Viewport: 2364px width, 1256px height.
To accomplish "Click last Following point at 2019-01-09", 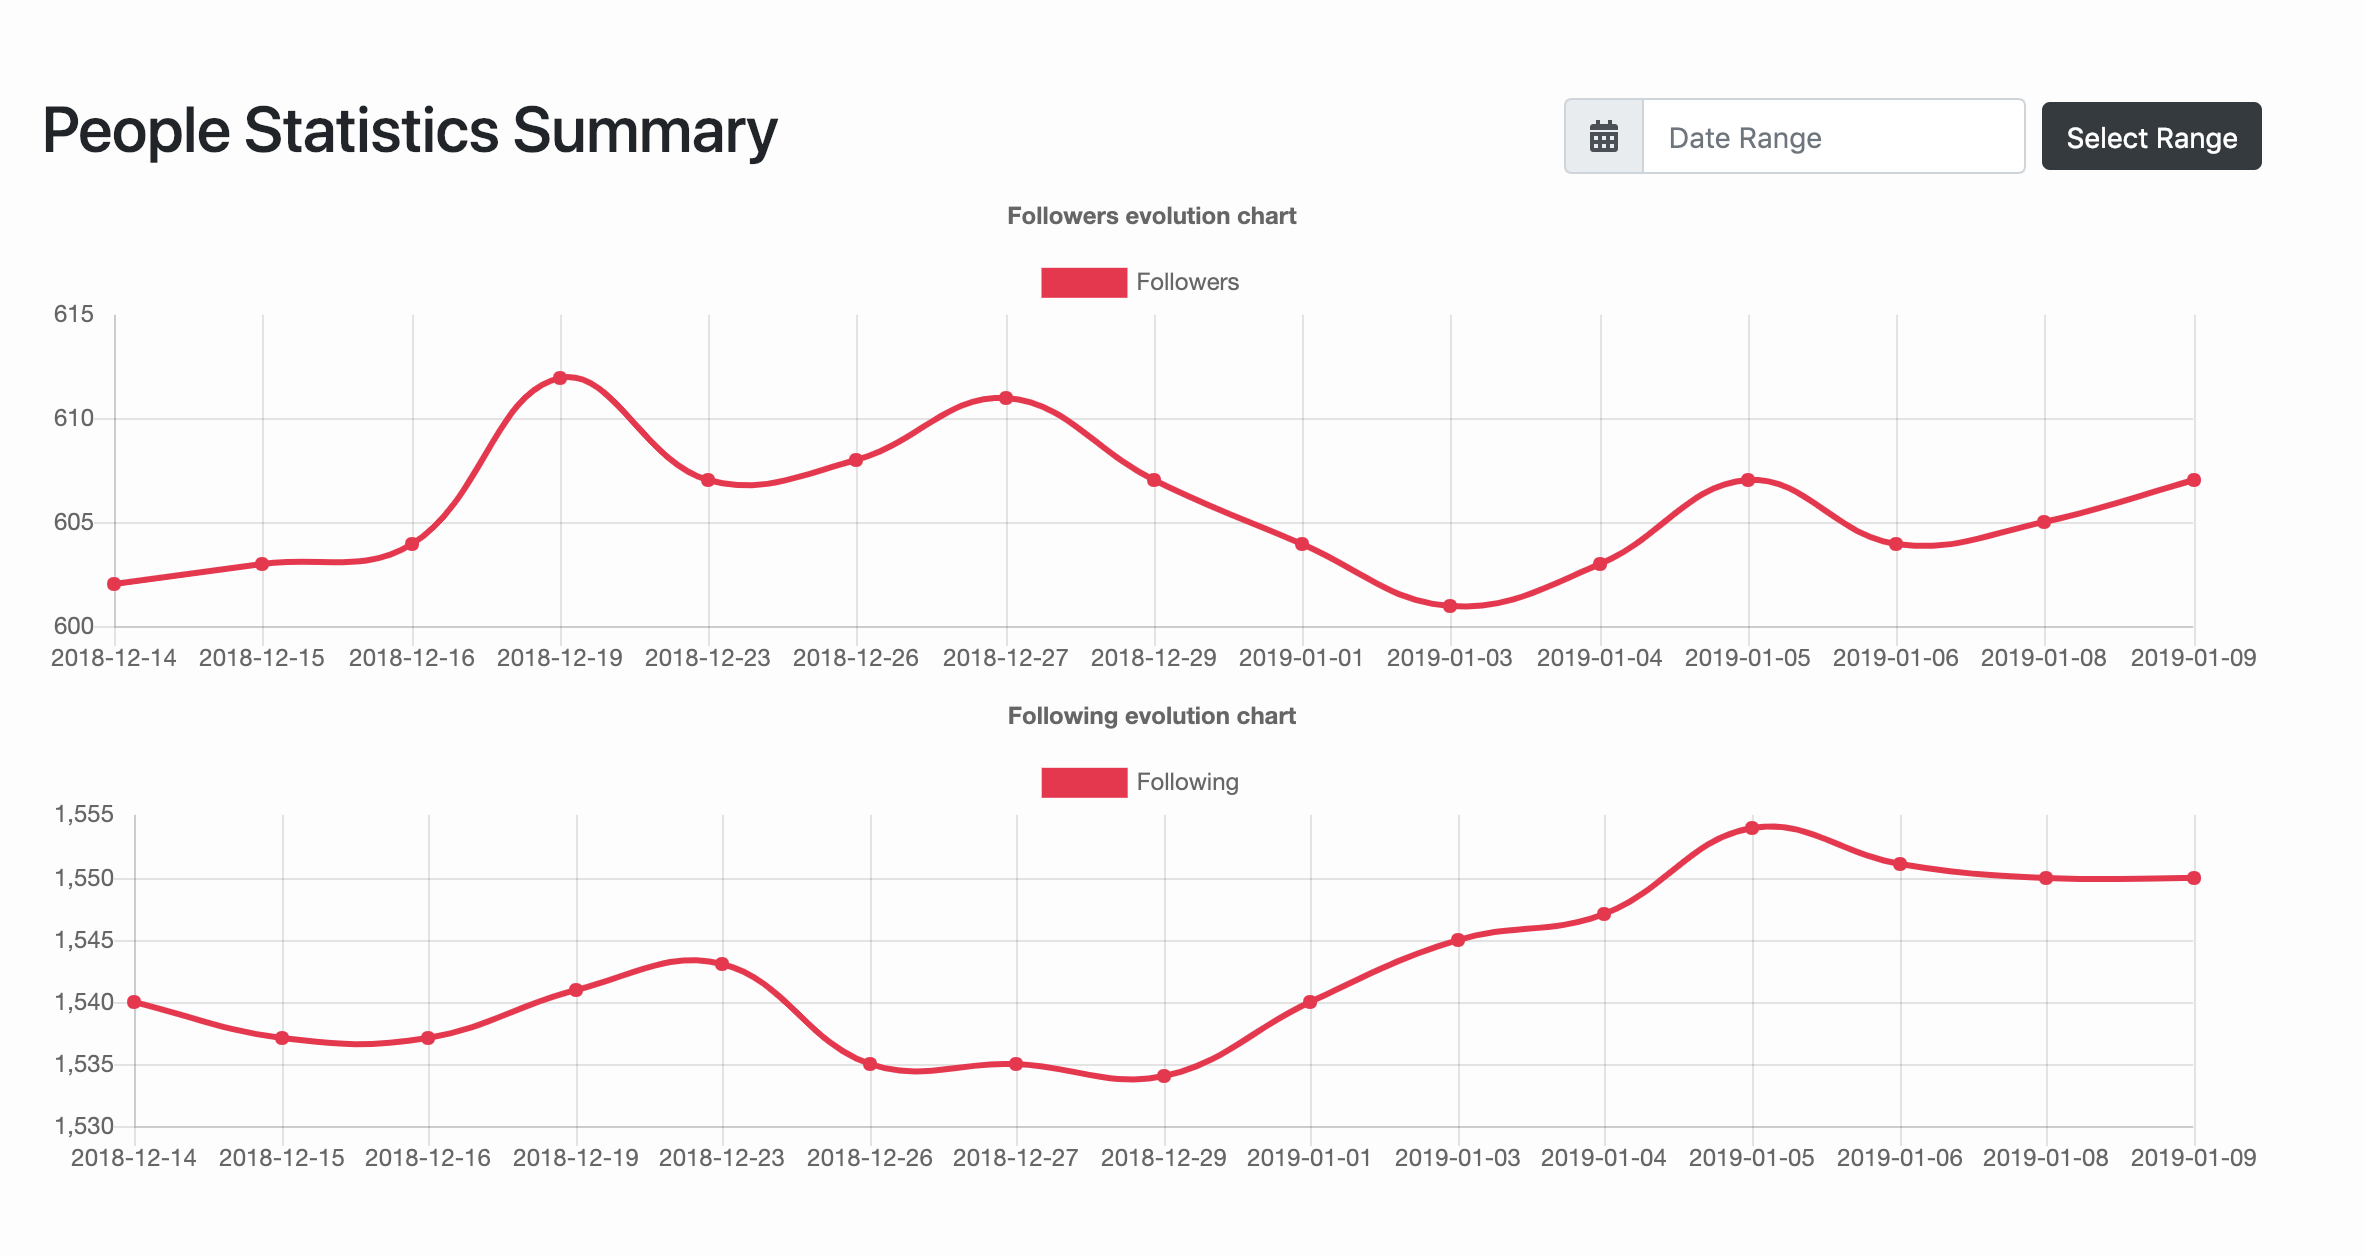I will click(2194, 878).
